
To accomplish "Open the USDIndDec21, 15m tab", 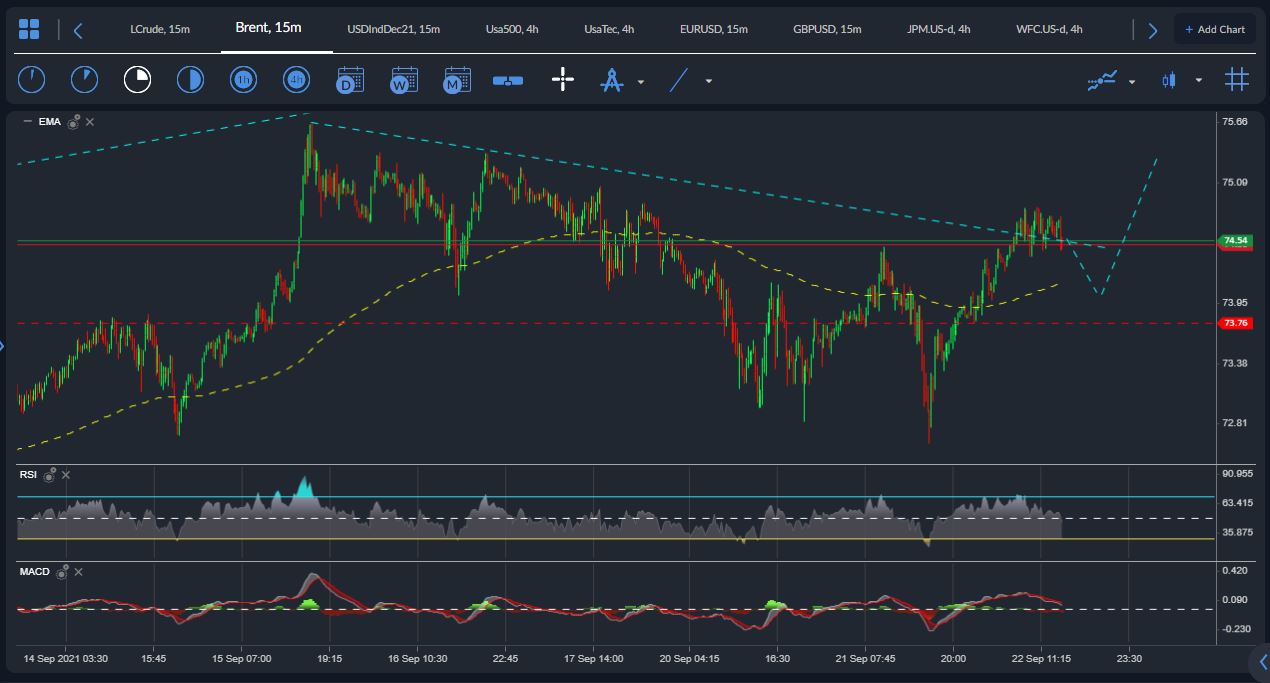I will pyautogui.click(x=394, y=29).
